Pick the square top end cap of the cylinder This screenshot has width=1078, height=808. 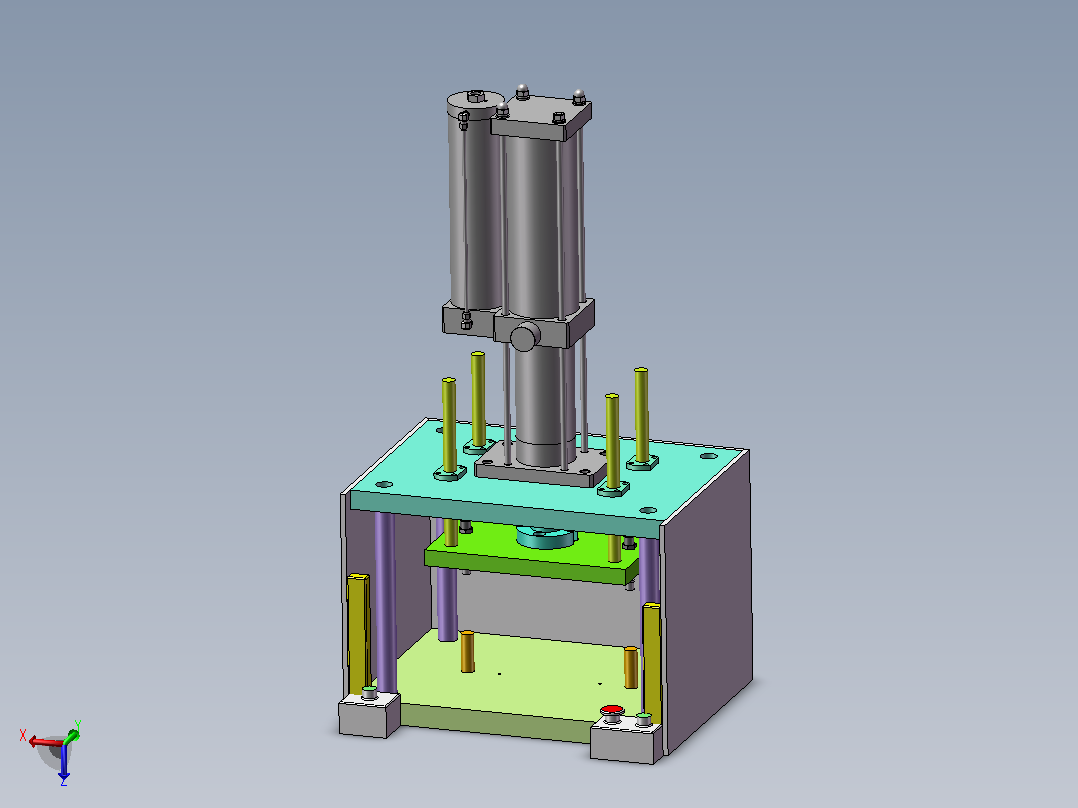(542, 116)
